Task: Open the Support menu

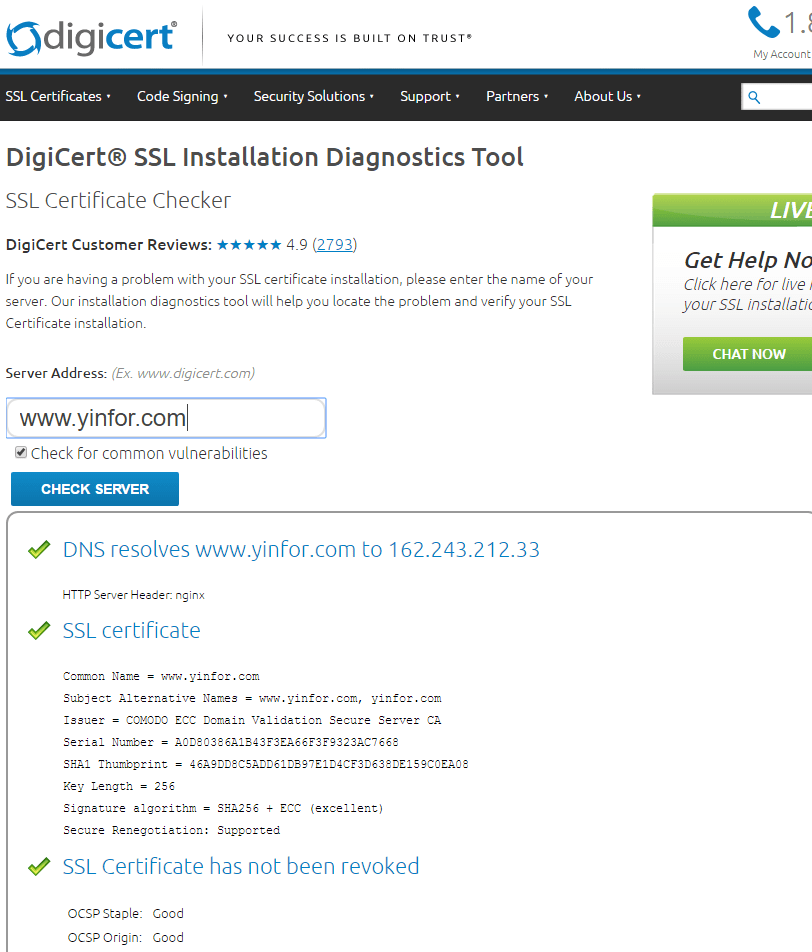Action: point(430,97)
